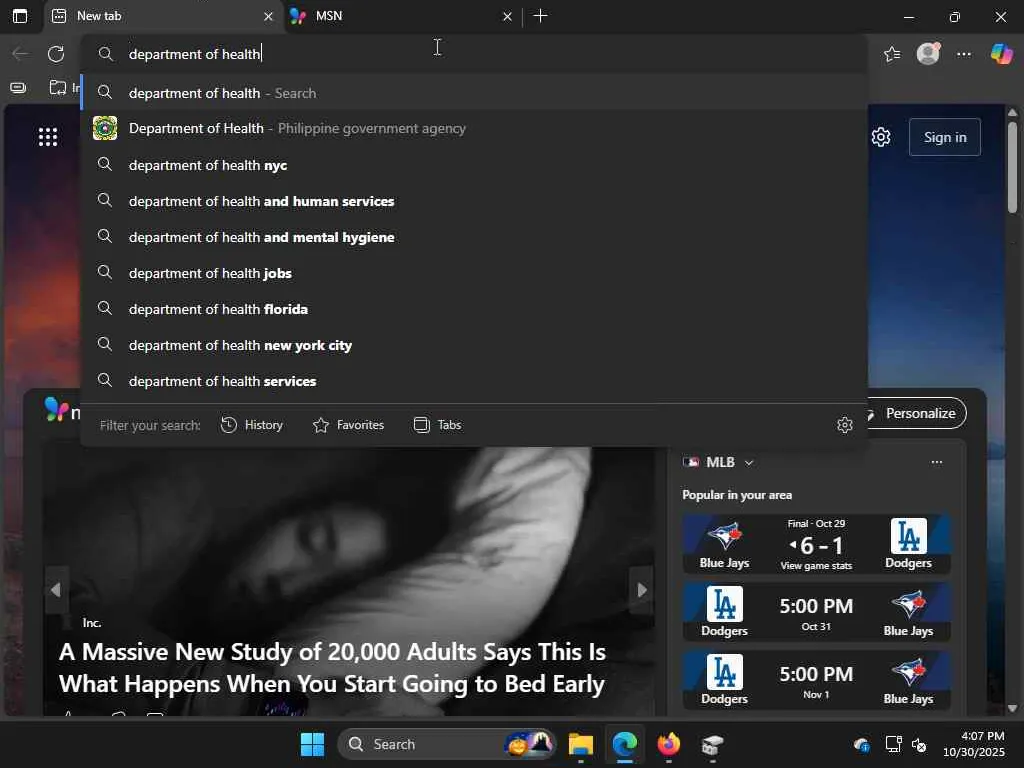The width and height of the screenshot is (1024, 768).
Task: Open Dodgers vs Blue Jays Nov 1 game
Action: pyautogui.click(x=816, y=680)
